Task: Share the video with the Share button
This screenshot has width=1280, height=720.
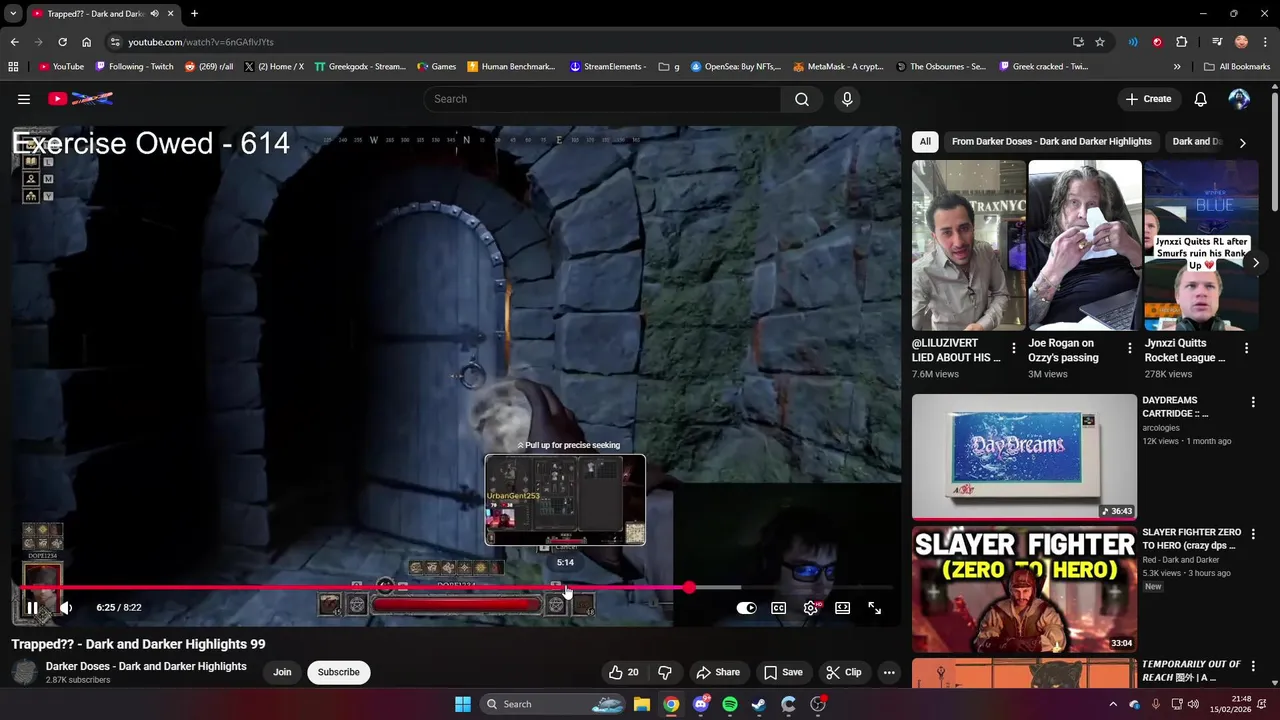Action: coord(718,672)
